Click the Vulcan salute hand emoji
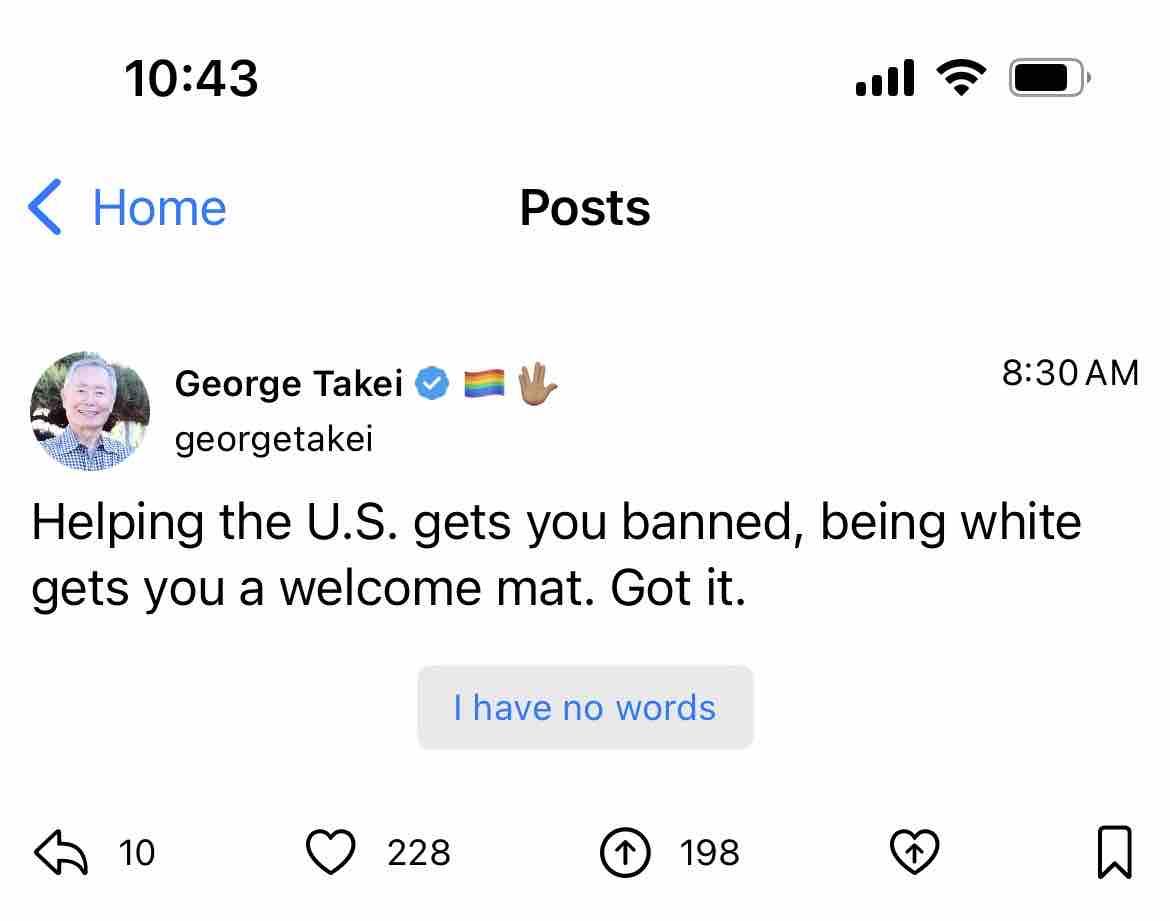1170x921 pixels. tap(537, 383)
